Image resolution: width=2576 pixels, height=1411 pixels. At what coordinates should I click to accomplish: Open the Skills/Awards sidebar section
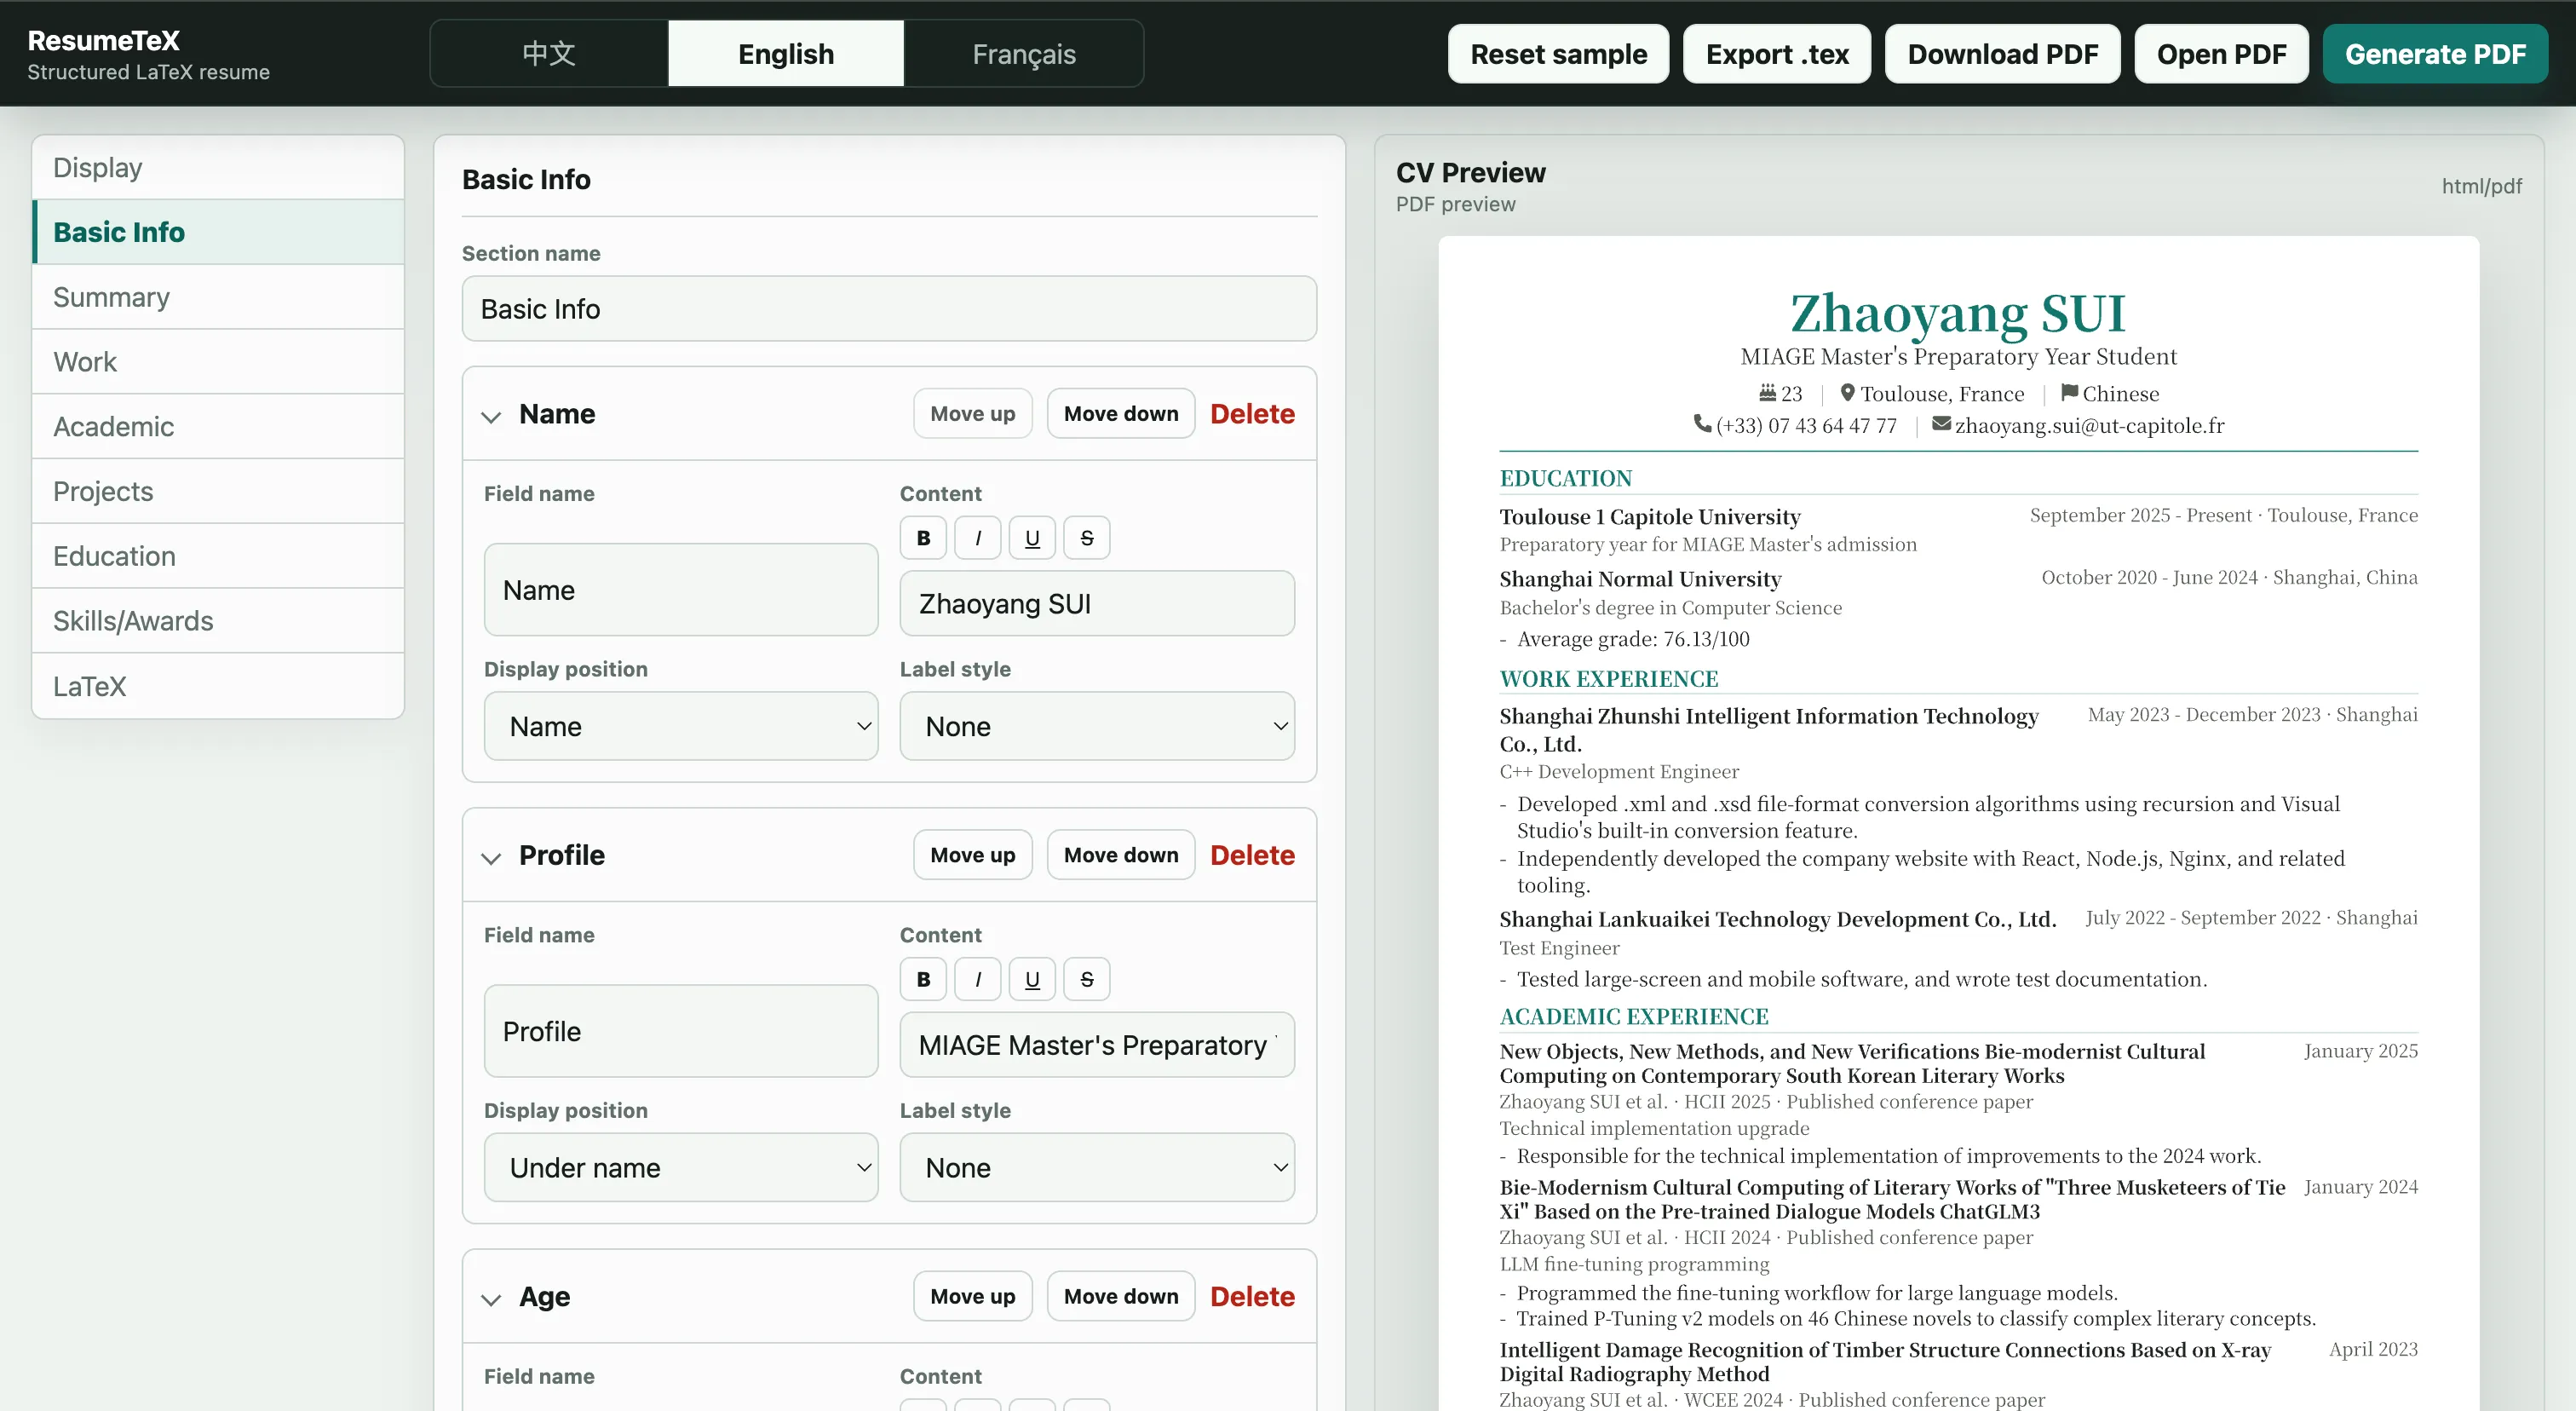click(218, 621)
